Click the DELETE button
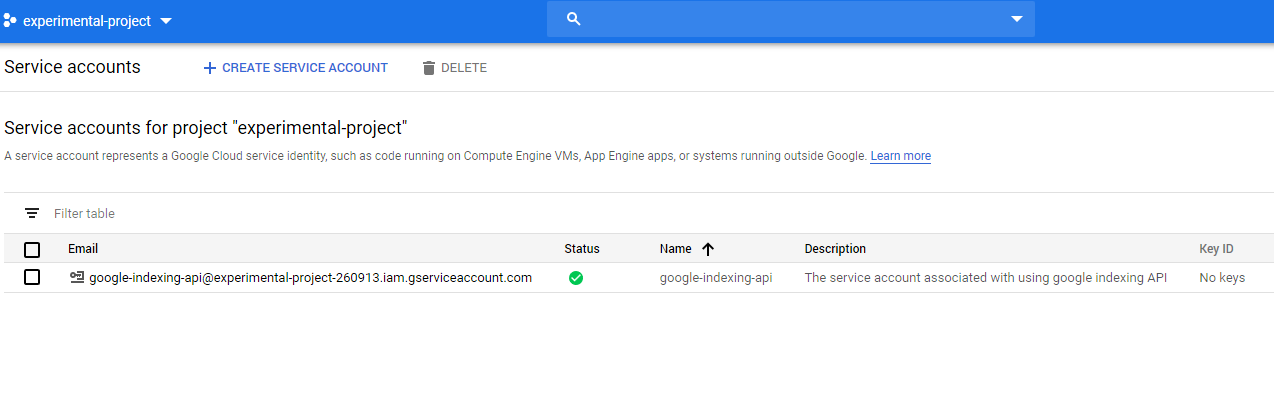The image size is (1274, 401). pos(455,68)
